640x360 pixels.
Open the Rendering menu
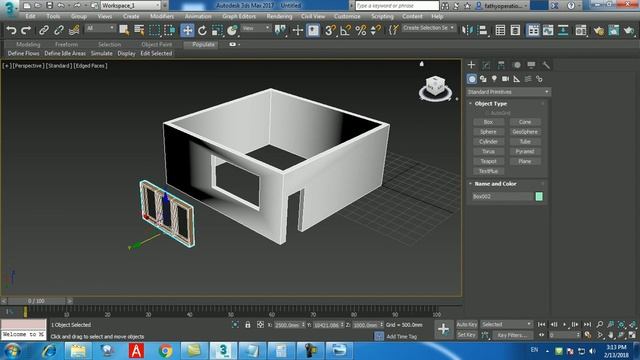click(279, 17)
